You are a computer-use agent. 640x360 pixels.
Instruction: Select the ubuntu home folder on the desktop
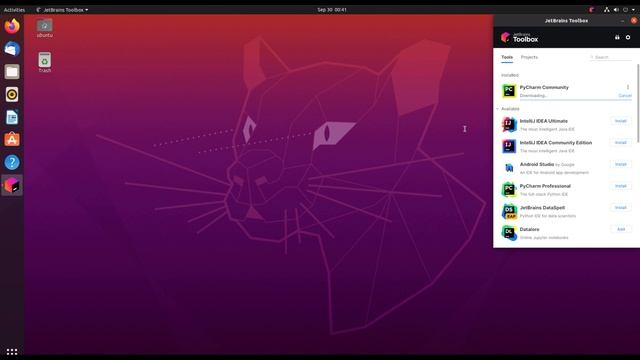pos(44,28)
